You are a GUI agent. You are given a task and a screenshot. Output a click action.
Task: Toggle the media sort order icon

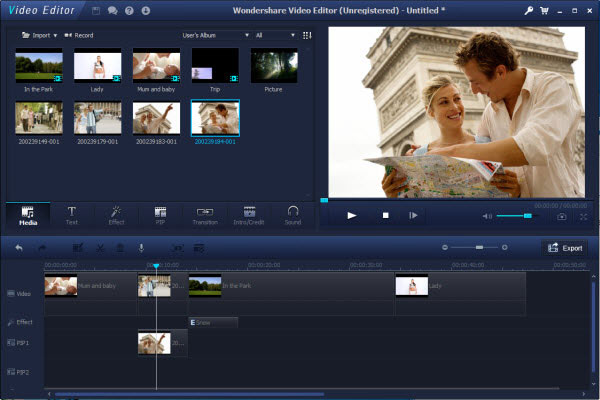pyautogui.click(x=307, y=35)
